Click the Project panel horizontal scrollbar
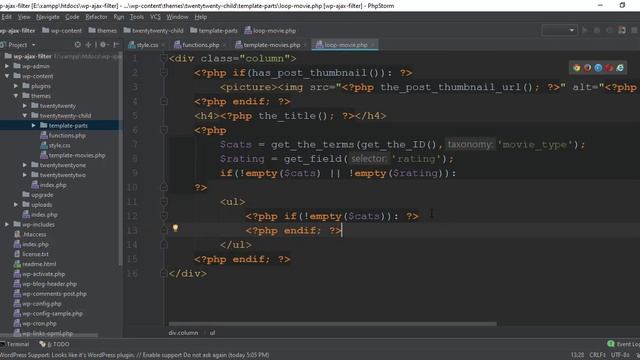Image resolution: width=640 pixels, height=360 pixels. (x=49, y=336)
